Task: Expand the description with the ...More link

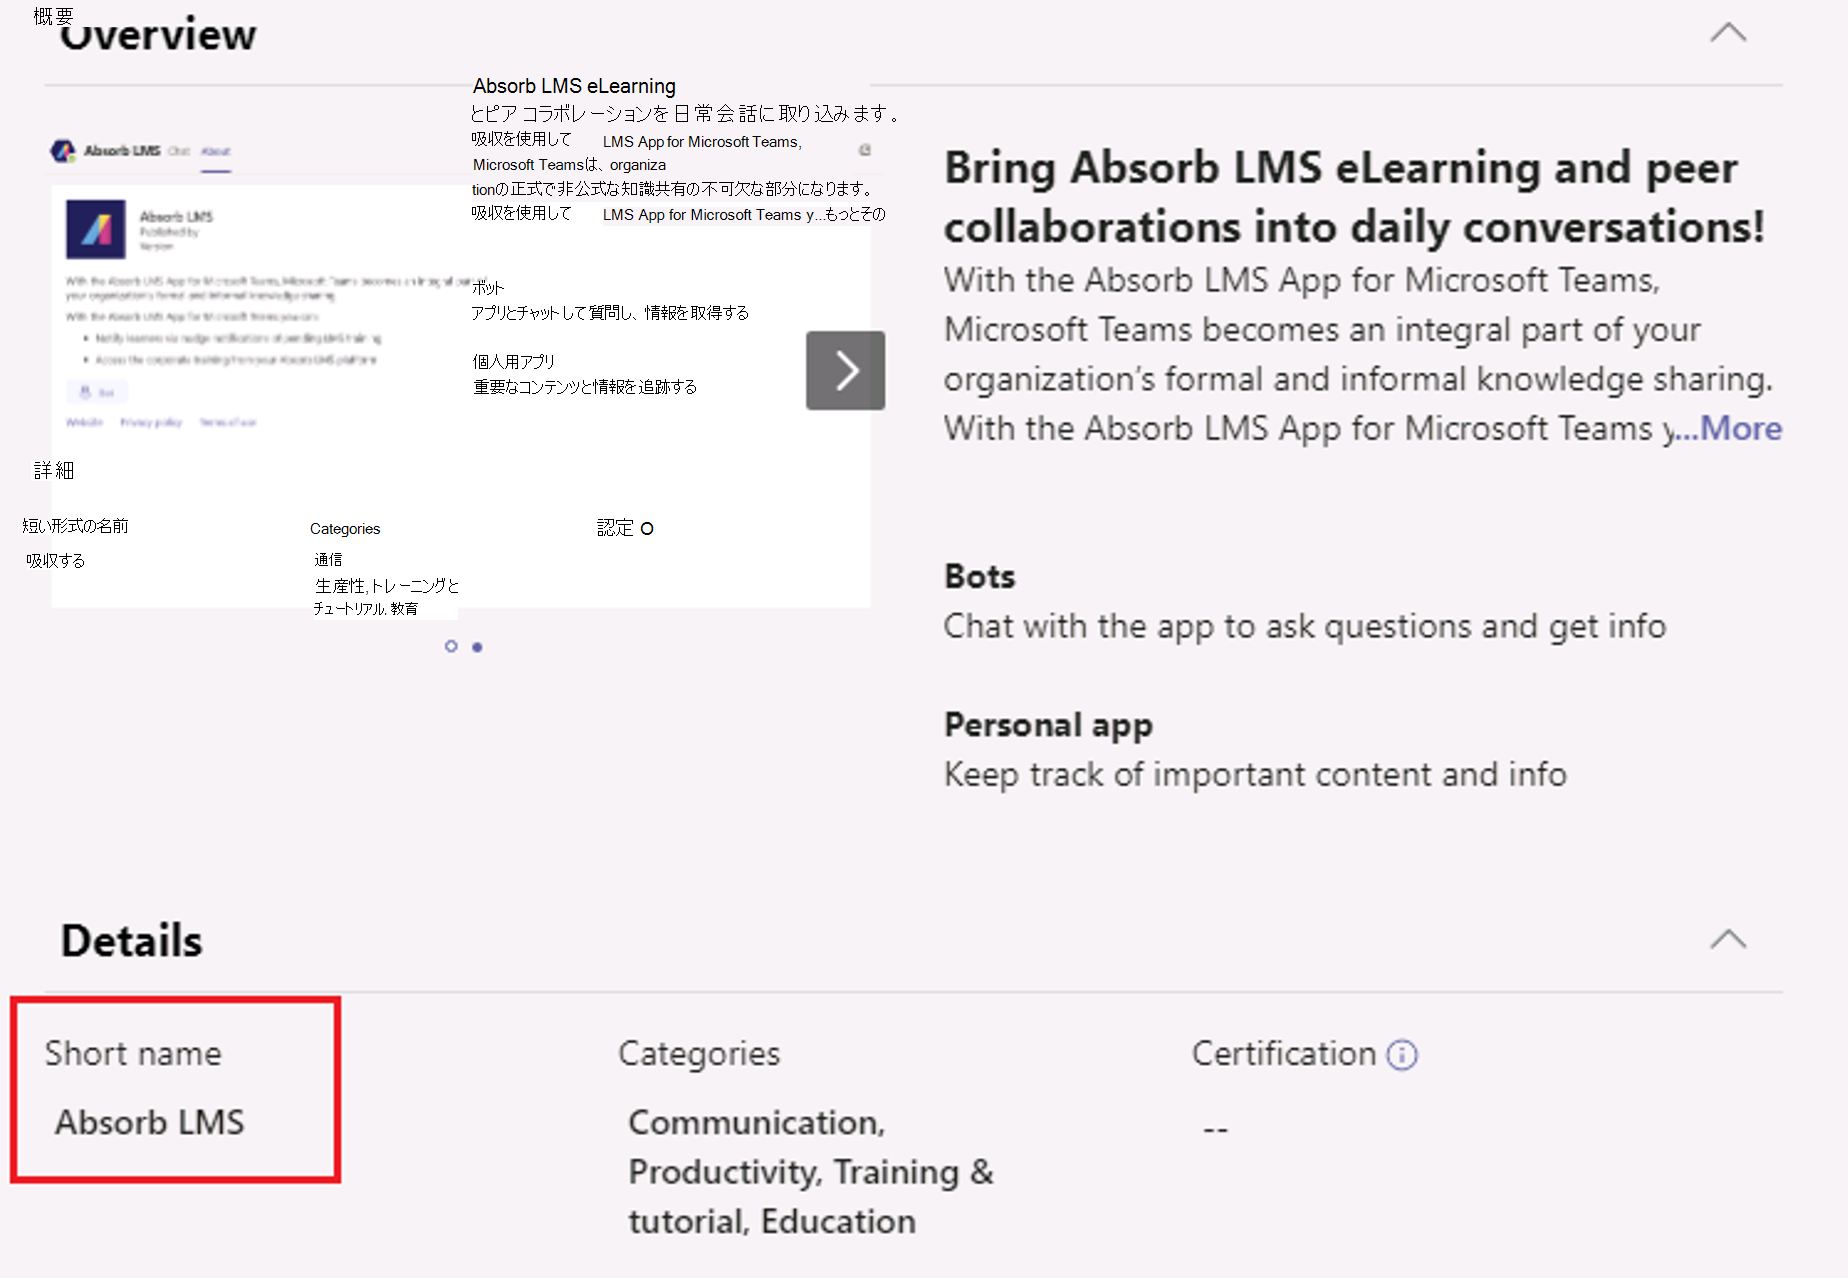Action: pos(1729,429)
